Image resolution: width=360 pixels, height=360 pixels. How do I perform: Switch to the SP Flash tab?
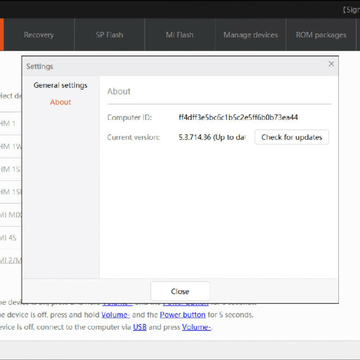109,35
